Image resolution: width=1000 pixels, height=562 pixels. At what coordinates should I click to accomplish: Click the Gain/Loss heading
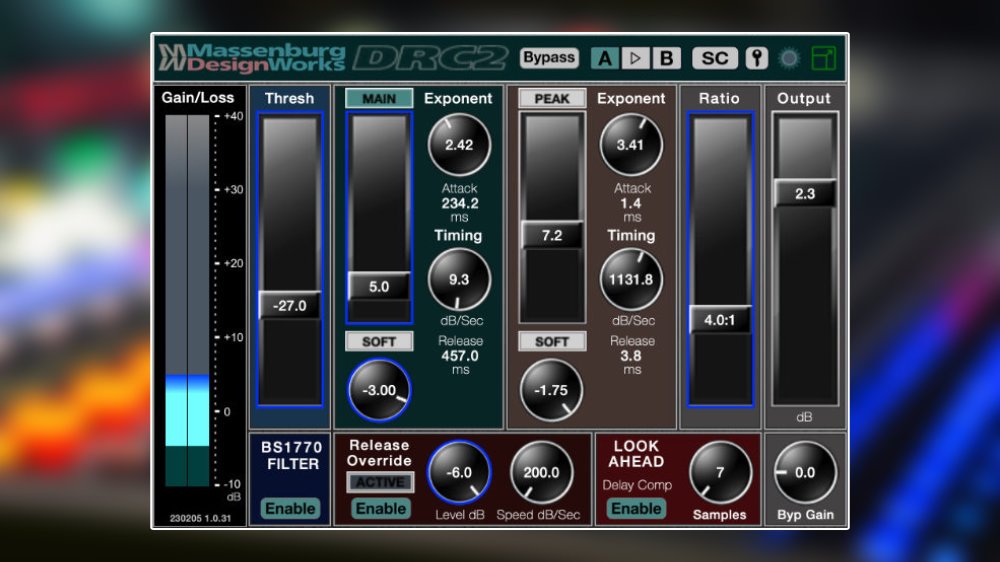(x=198, y=98)
